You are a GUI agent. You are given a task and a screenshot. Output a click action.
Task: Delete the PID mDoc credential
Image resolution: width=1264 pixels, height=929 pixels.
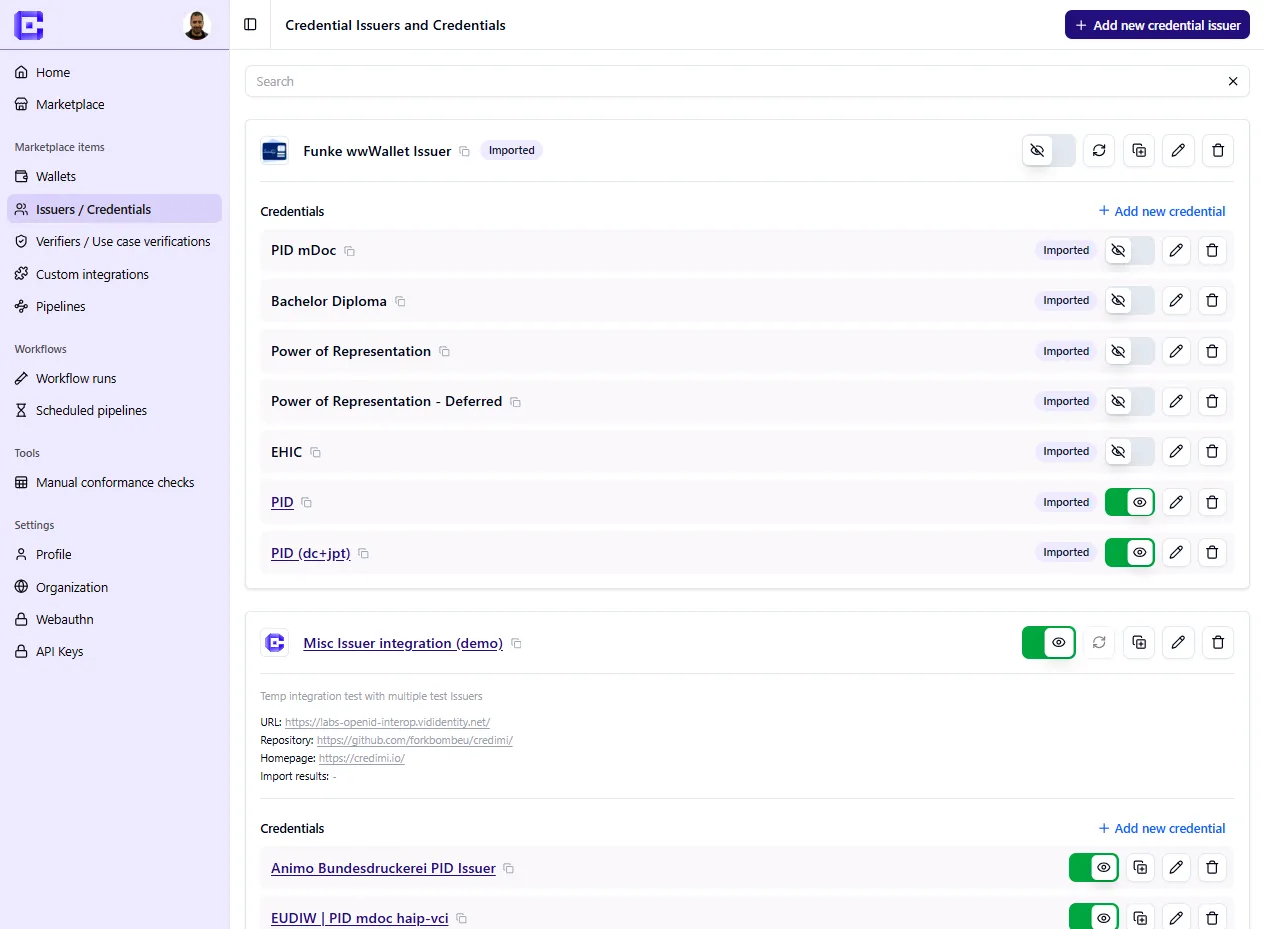(x=1212, y=250)
